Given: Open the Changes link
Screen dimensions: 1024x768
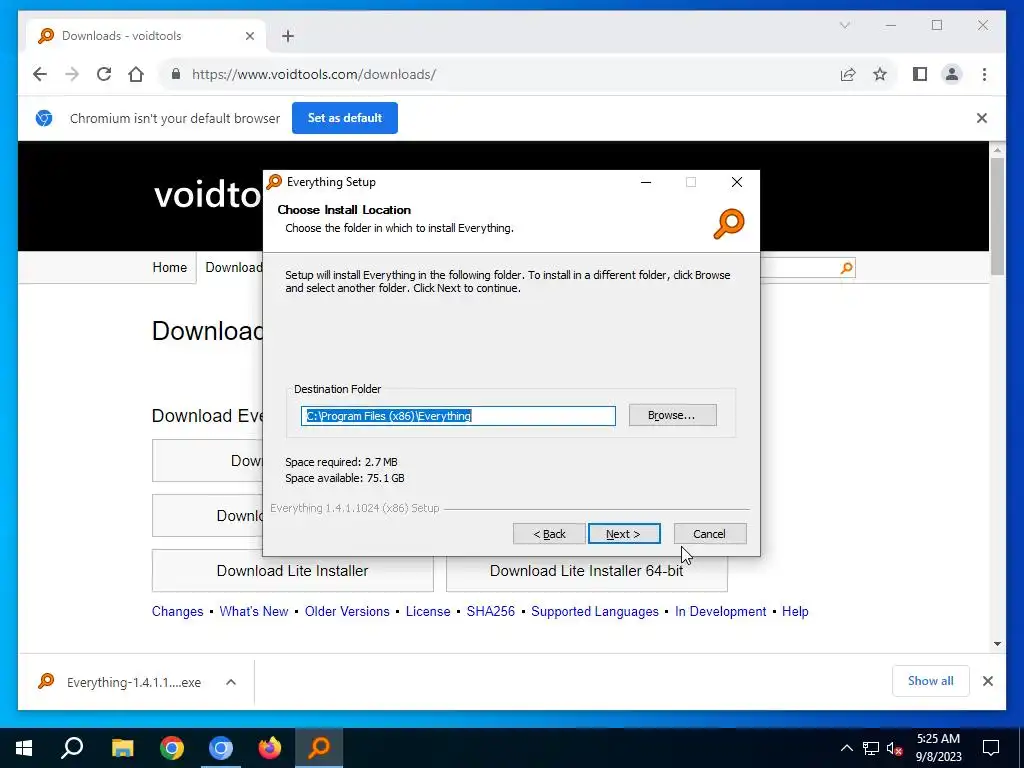Looking at the screenshot, I should point(178,611).
